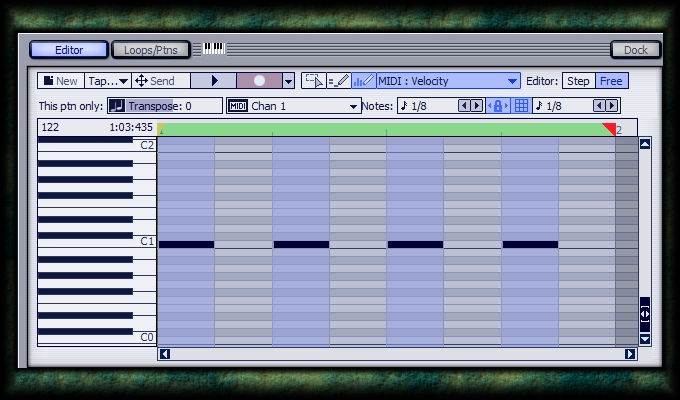Select the fourth C1 note in the grid
The image size is (680, 400).
click(x=530, y=245)
